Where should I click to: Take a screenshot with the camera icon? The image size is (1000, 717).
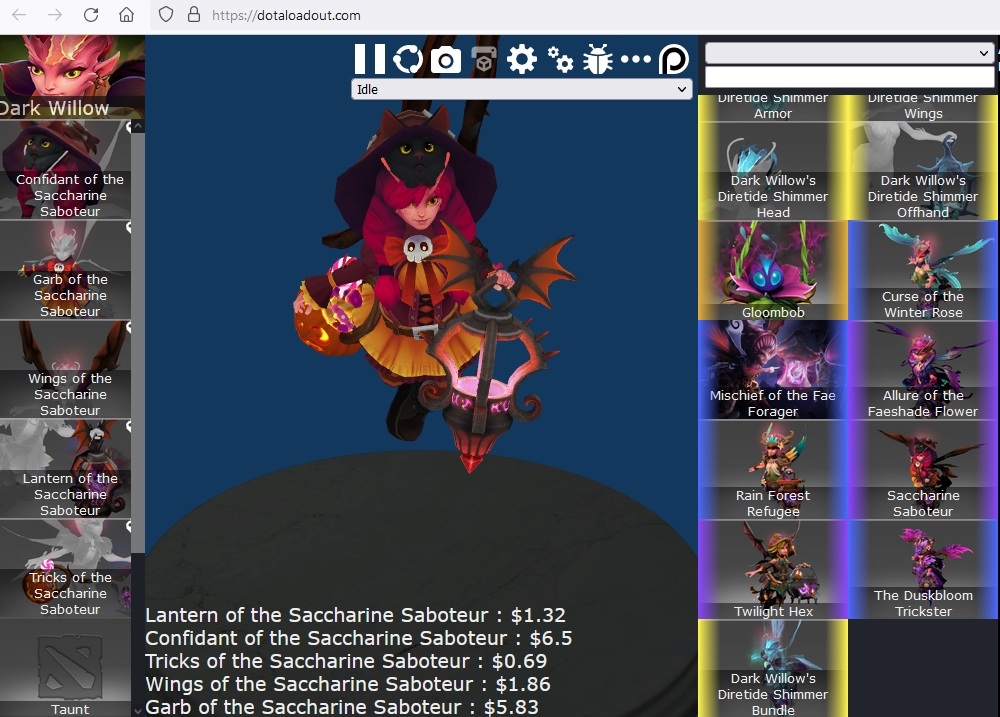(x=446, y=60)
